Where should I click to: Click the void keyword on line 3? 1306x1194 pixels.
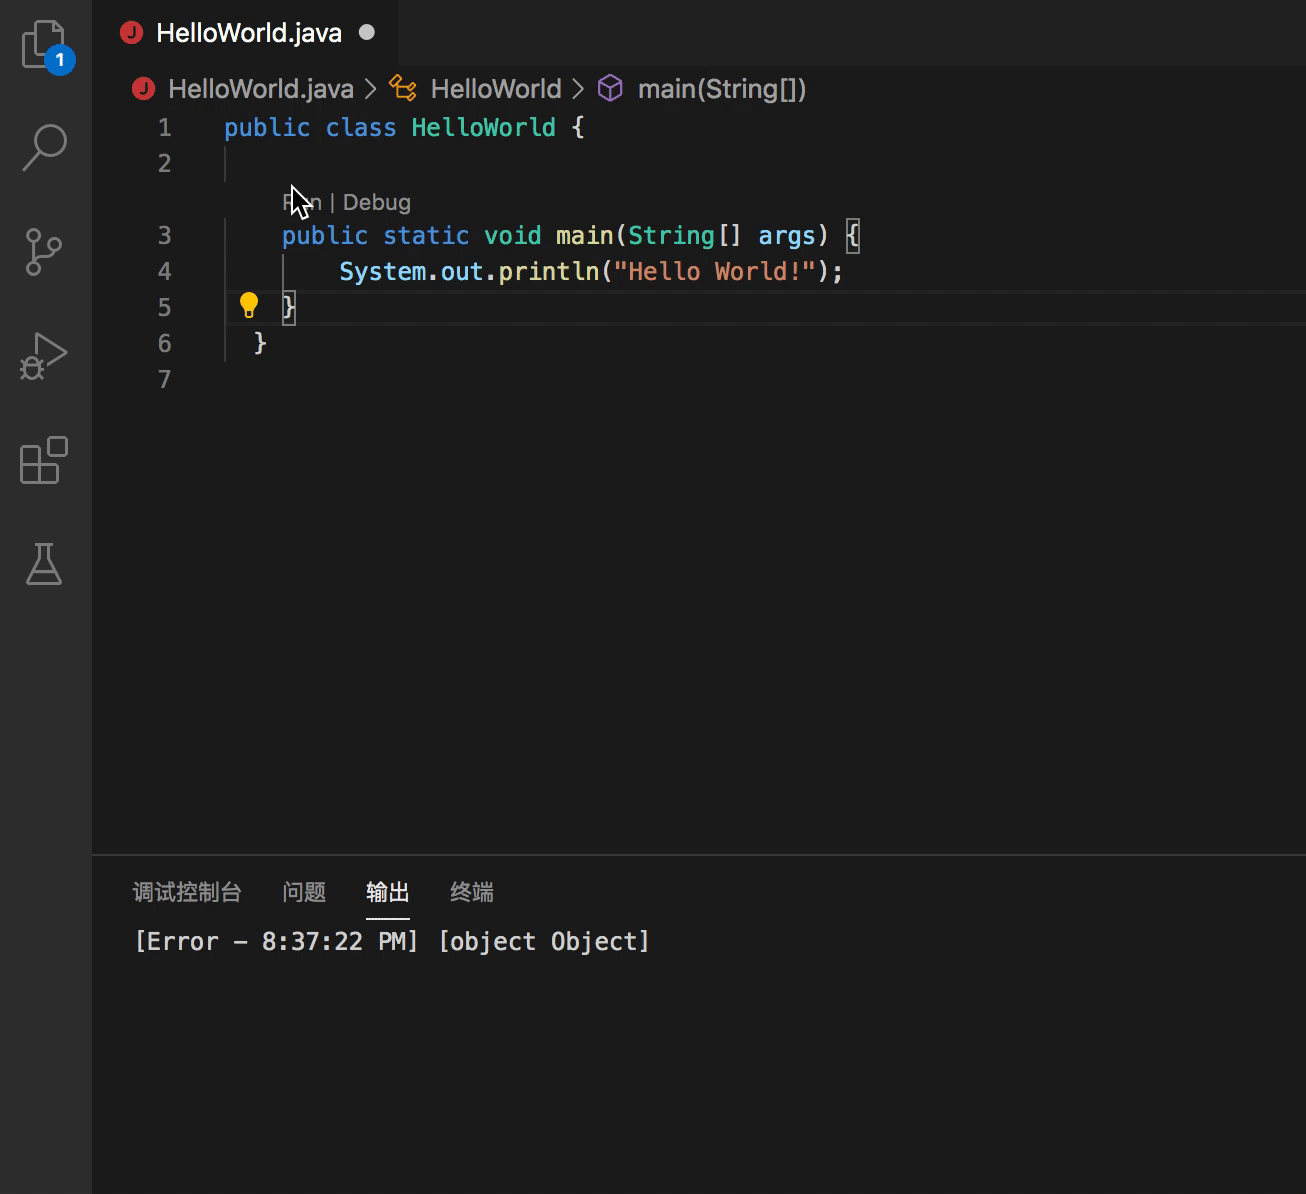coord(513,236)
